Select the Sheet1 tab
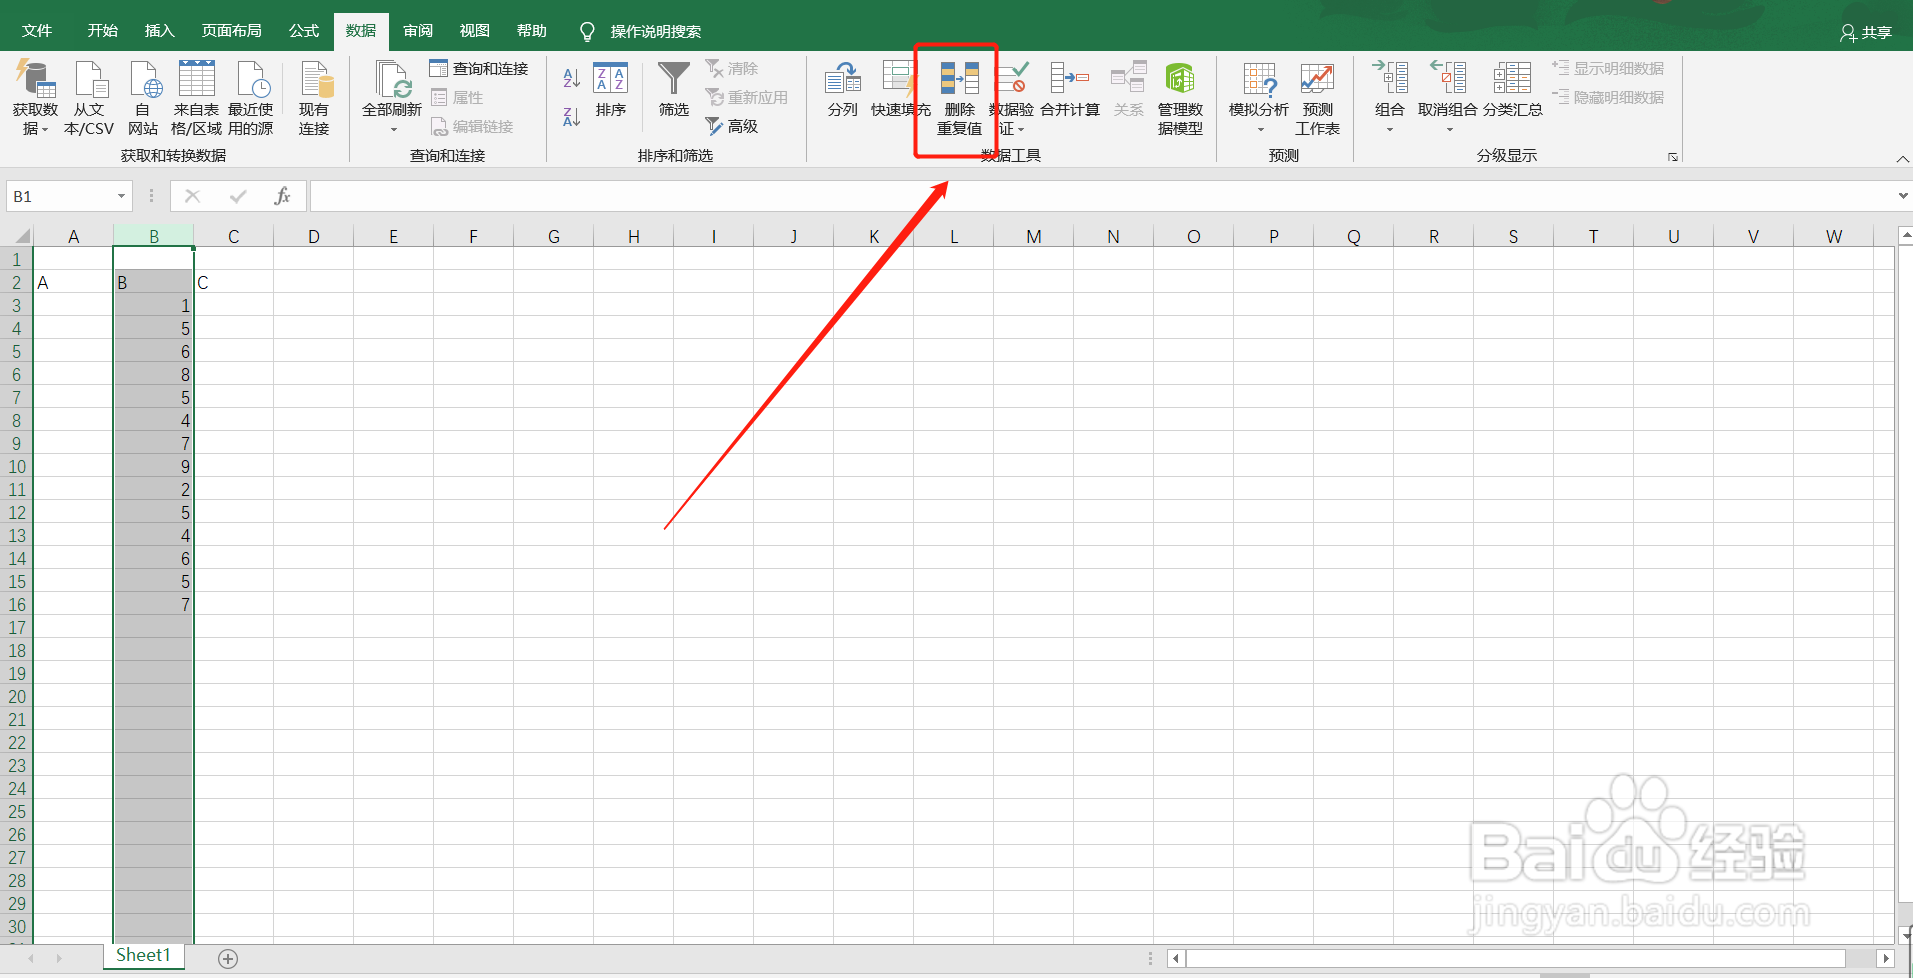 [x=143, y=955]
